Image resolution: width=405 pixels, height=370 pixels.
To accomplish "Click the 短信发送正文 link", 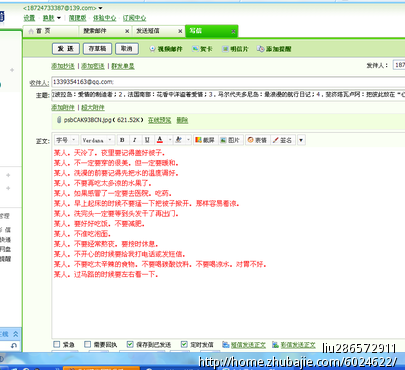I will point(248,345).
